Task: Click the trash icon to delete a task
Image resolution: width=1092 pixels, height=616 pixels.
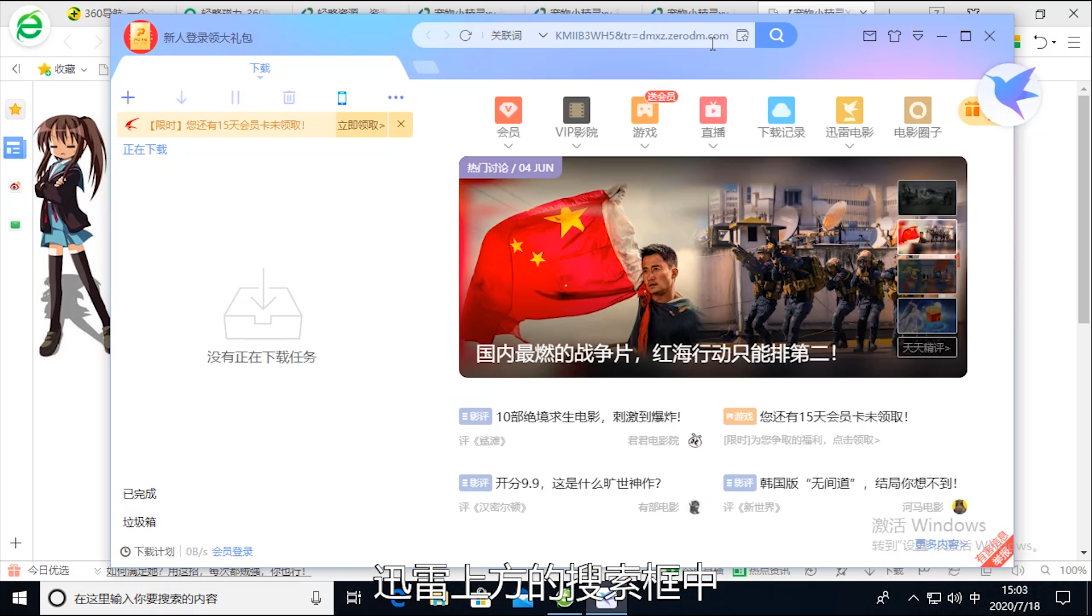Action: pos(289,97)
